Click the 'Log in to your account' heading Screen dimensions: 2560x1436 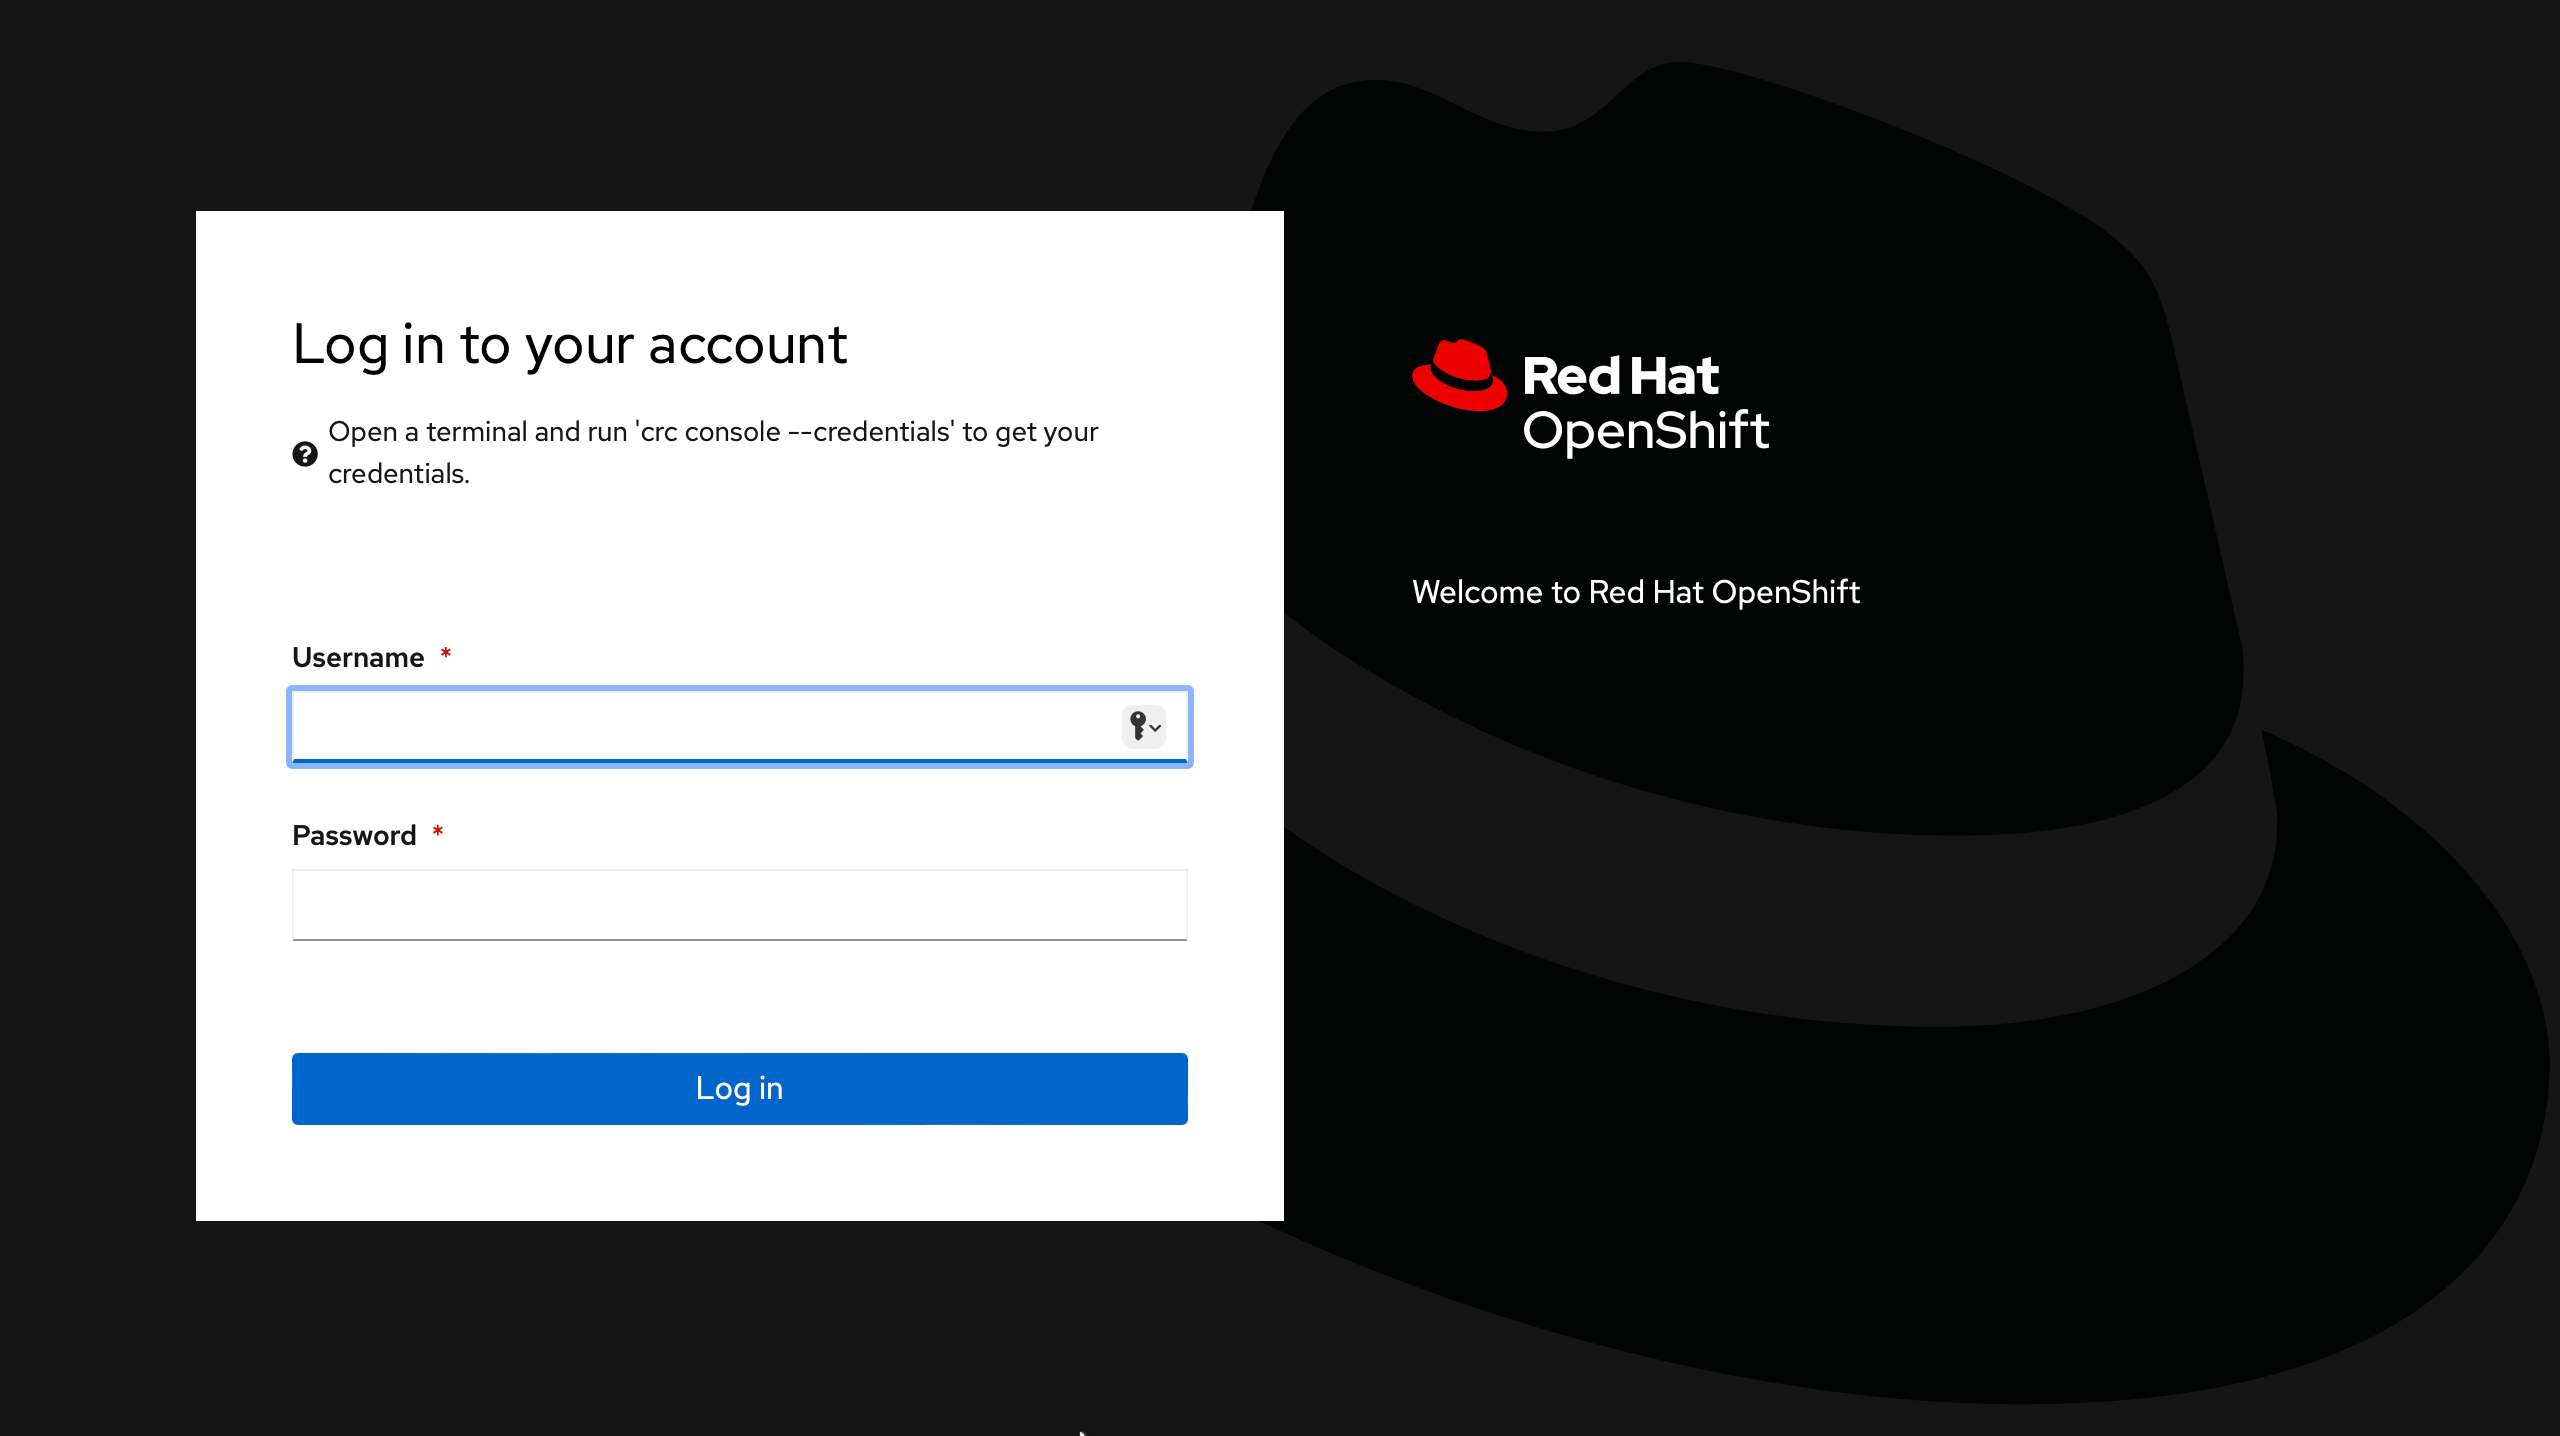[x=569, y=345]
